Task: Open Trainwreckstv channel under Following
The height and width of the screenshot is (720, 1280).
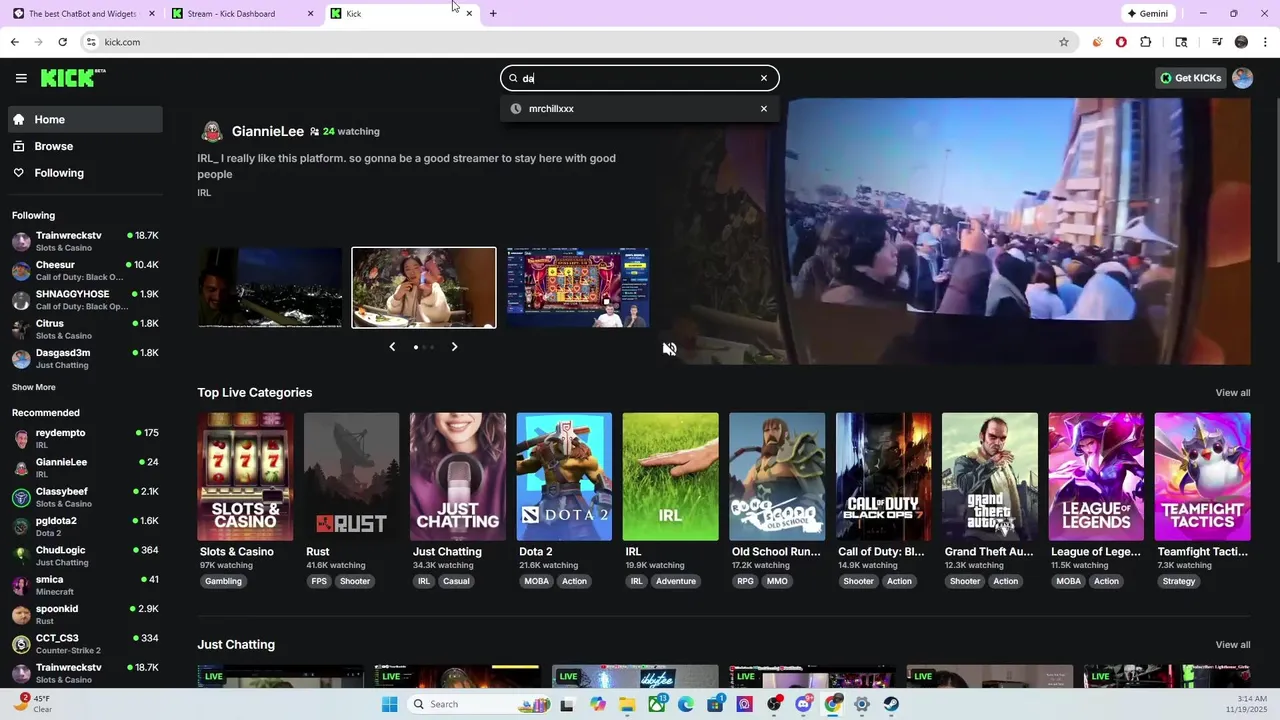Action: [x=85, y=241]
